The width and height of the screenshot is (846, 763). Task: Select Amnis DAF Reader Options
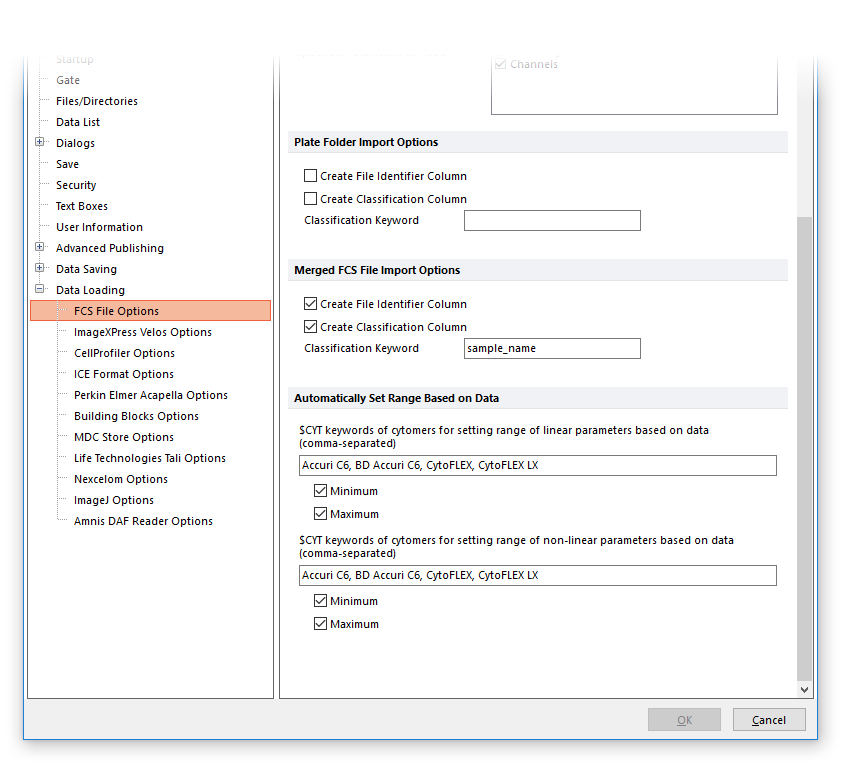pyautogui.click(x=143, y=521)
